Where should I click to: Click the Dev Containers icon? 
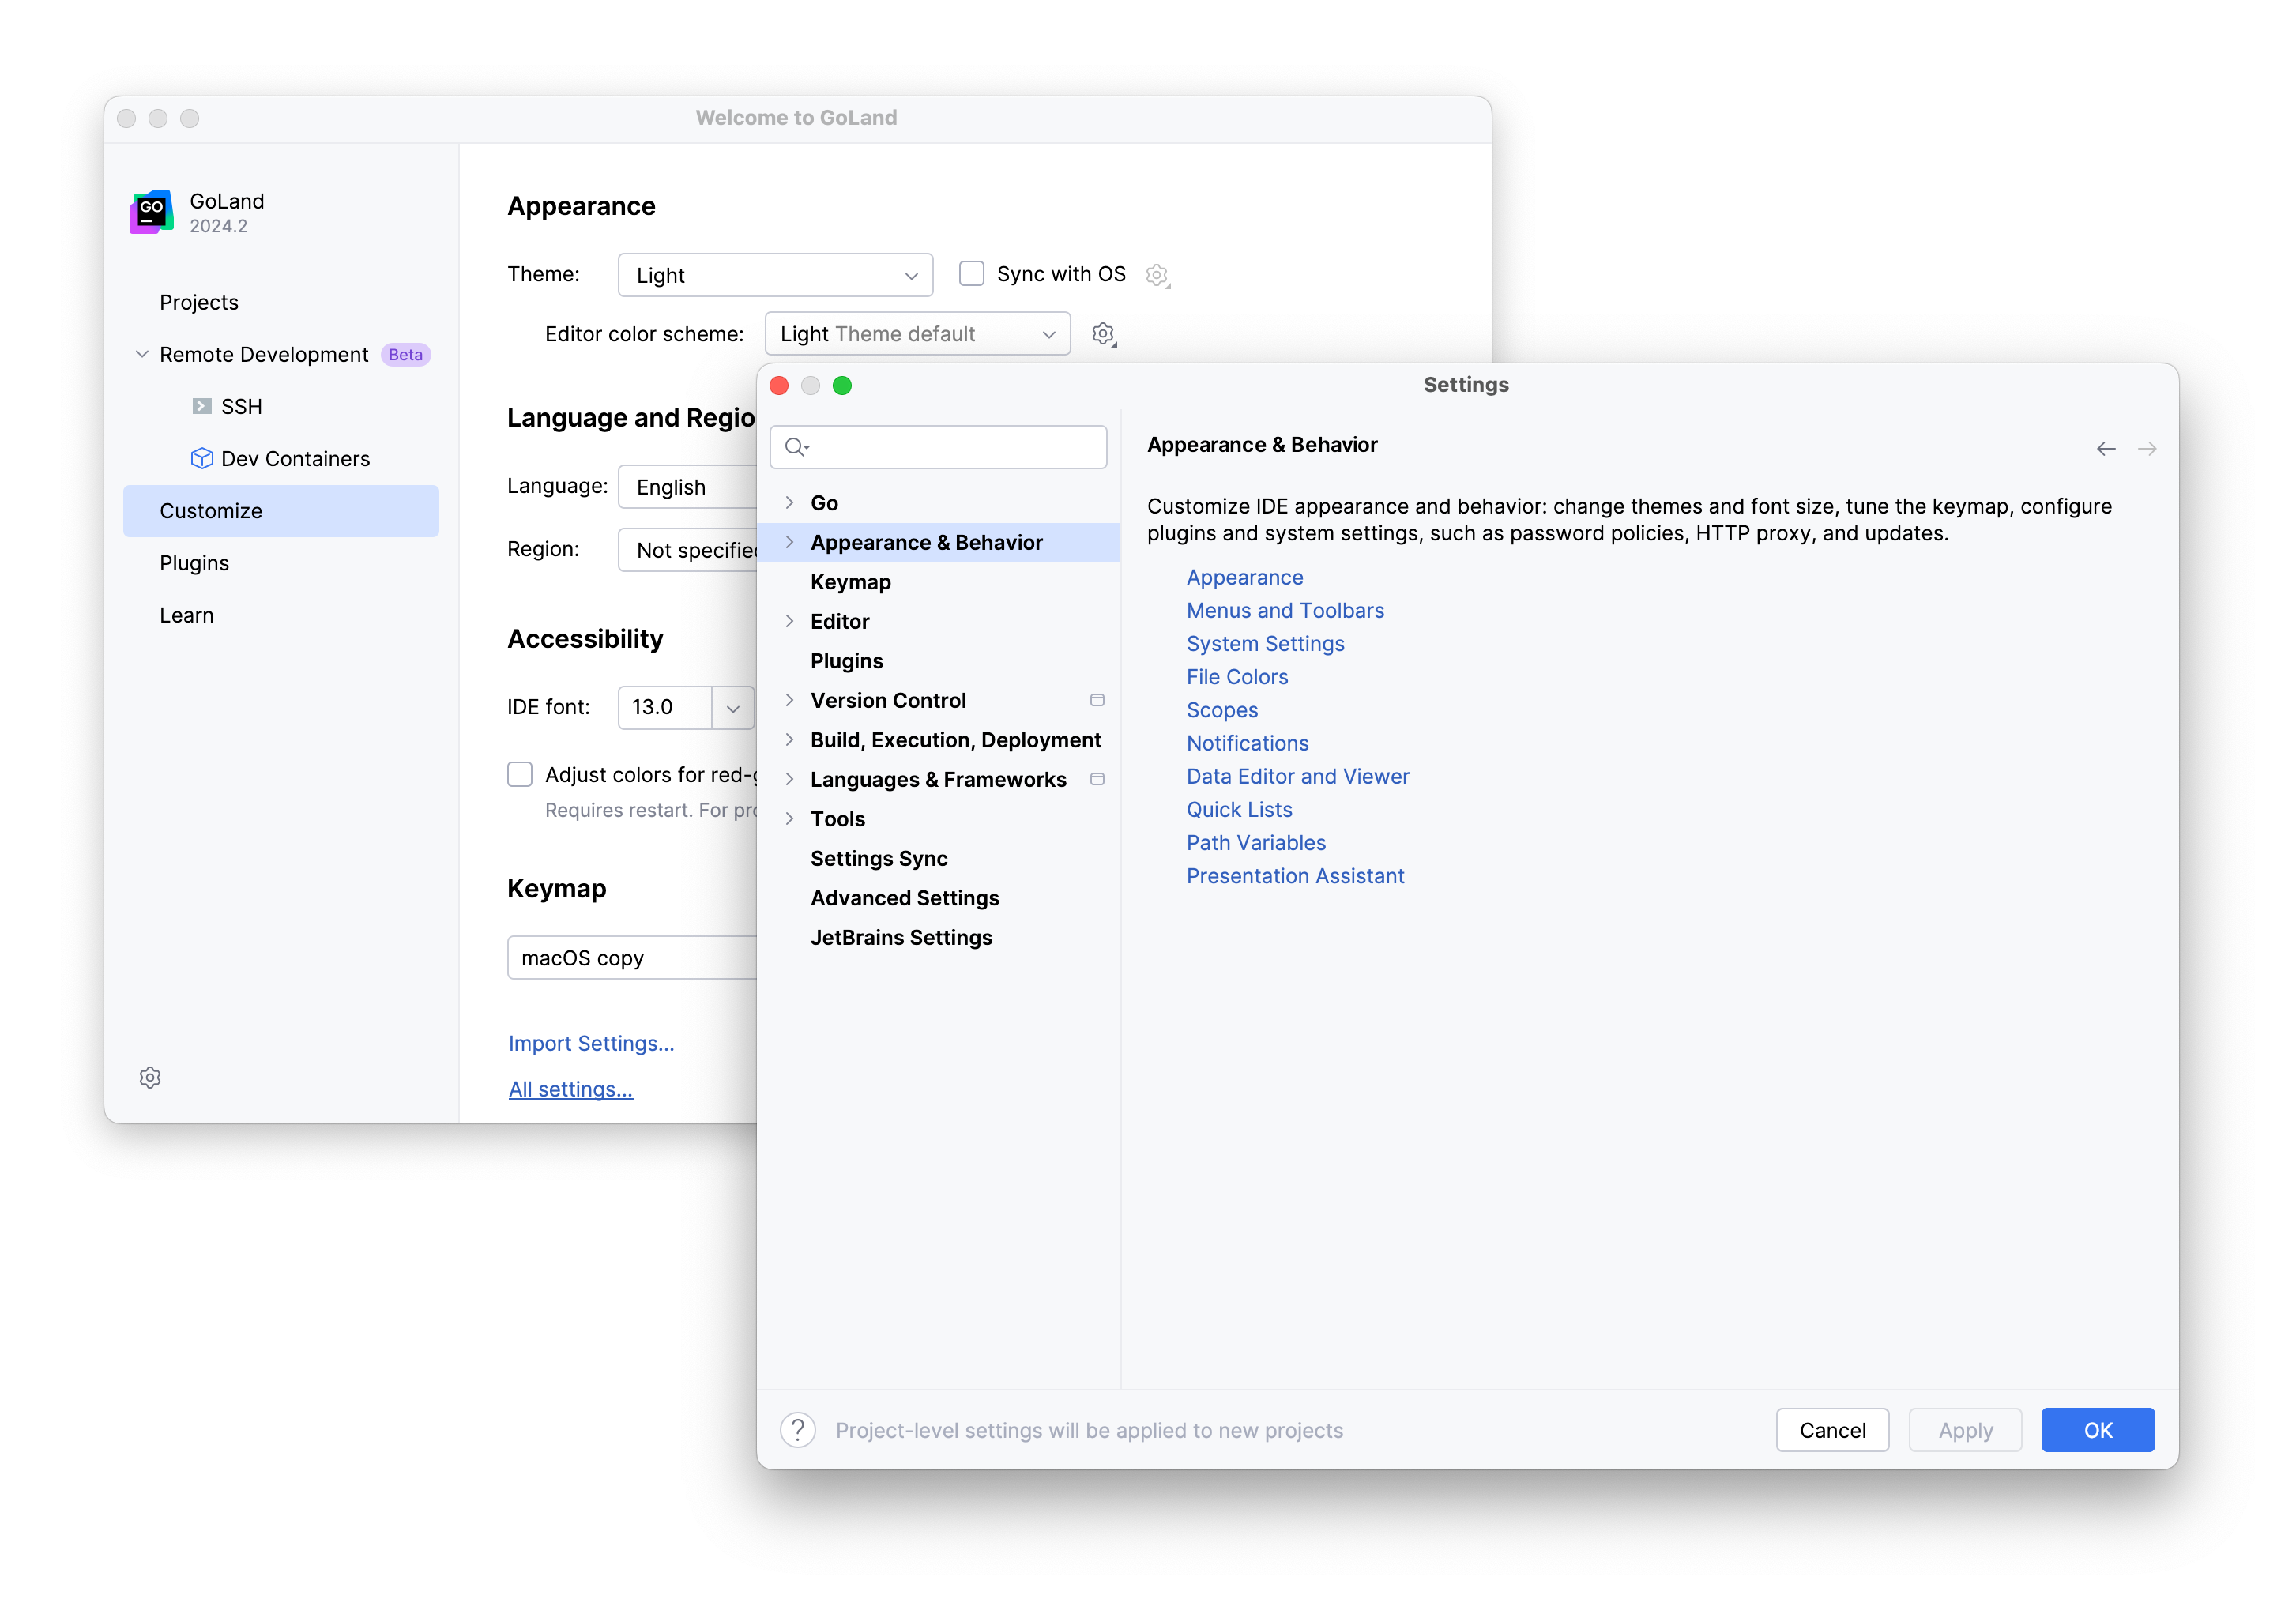(x=199, y=457)
